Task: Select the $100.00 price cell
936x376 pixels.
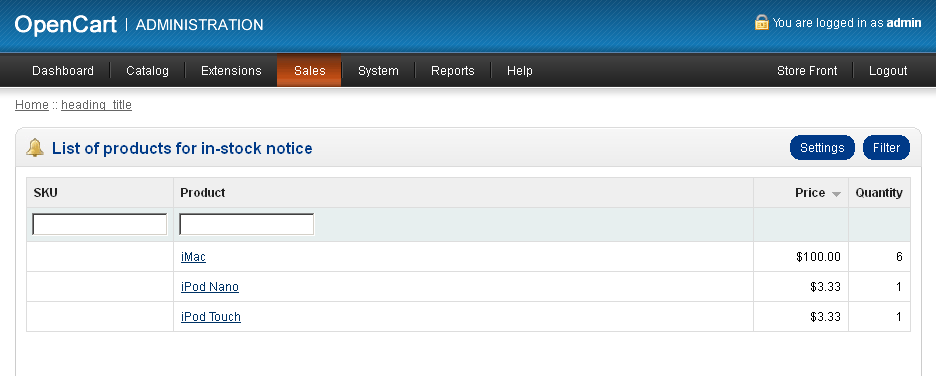Action: coord(800,257)
